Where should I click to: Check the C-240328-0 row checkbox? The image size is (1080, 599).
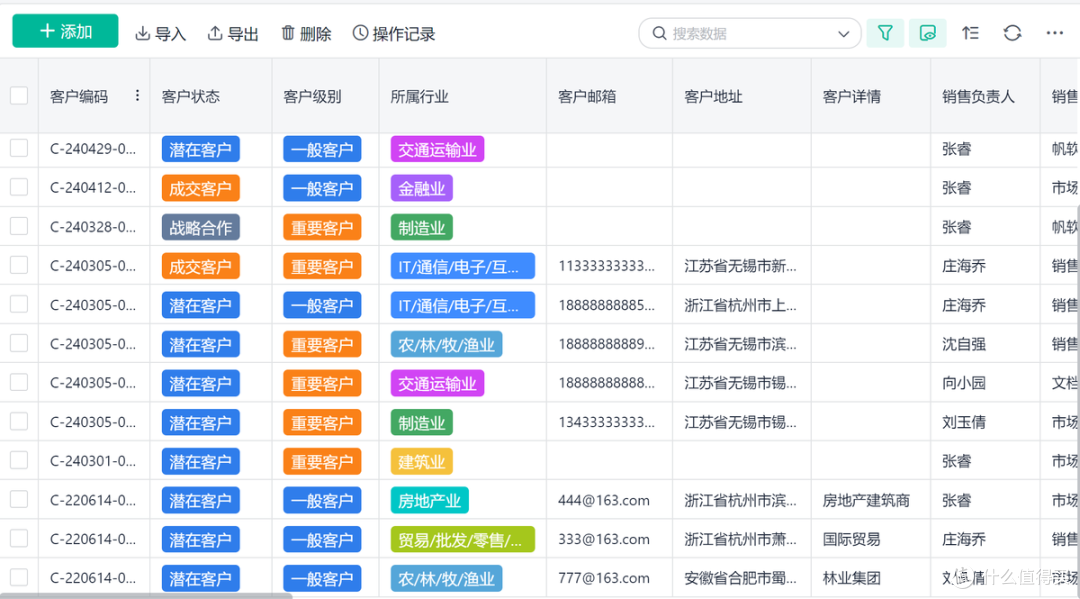[x=19, y=227]
